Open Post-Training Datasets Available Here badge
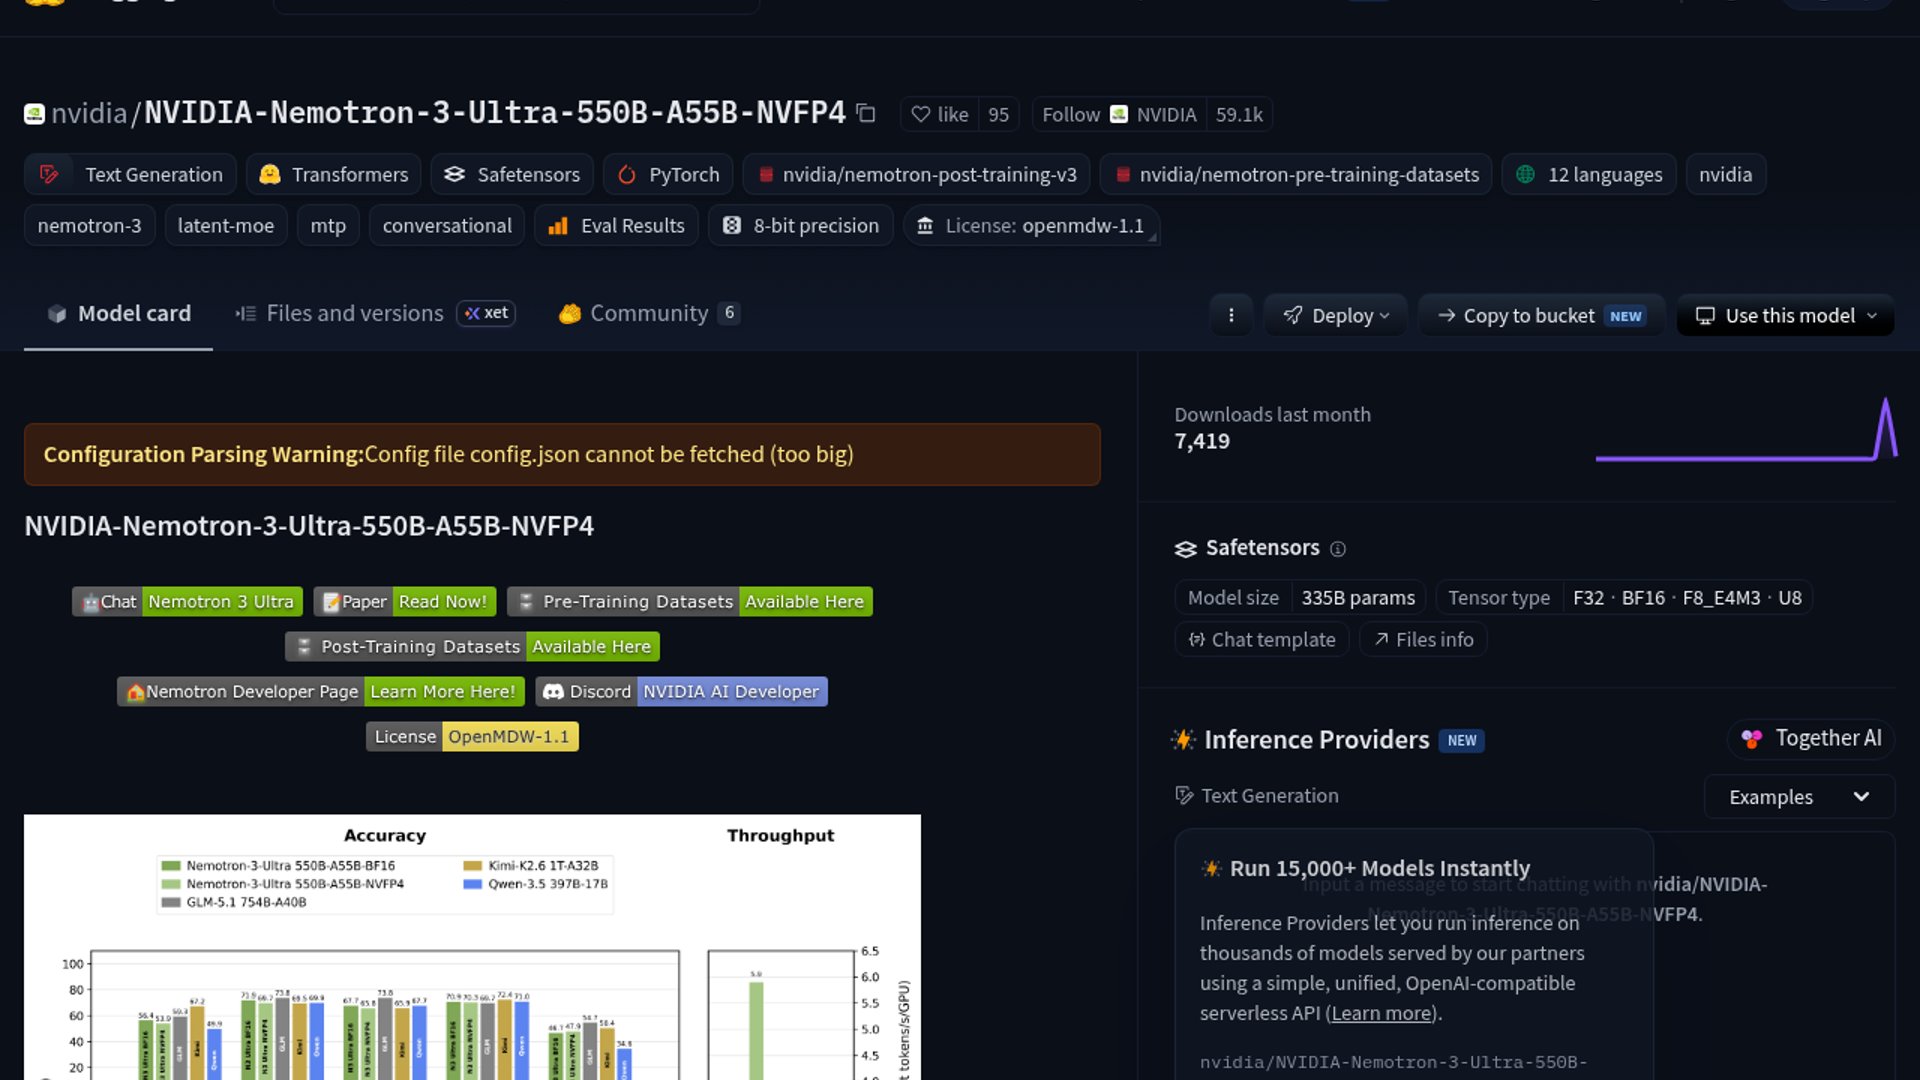This screenshot has width=1920, height=1080. click(x=472, y=646)
